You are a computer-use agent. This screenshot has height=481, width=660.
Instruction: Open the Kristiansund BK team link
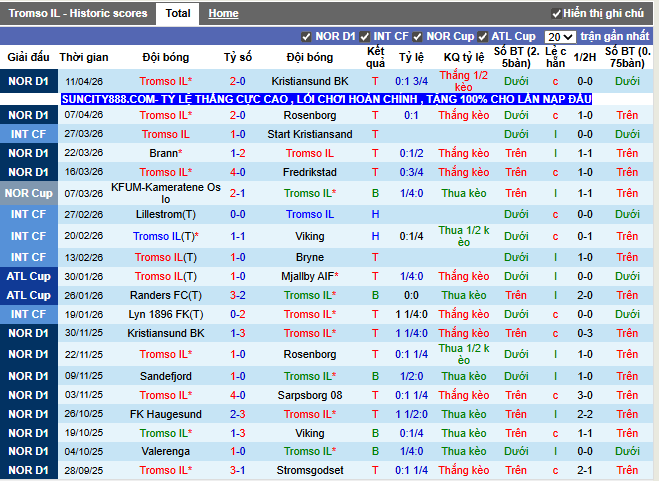pyautogui.click(x=310, y=81)
